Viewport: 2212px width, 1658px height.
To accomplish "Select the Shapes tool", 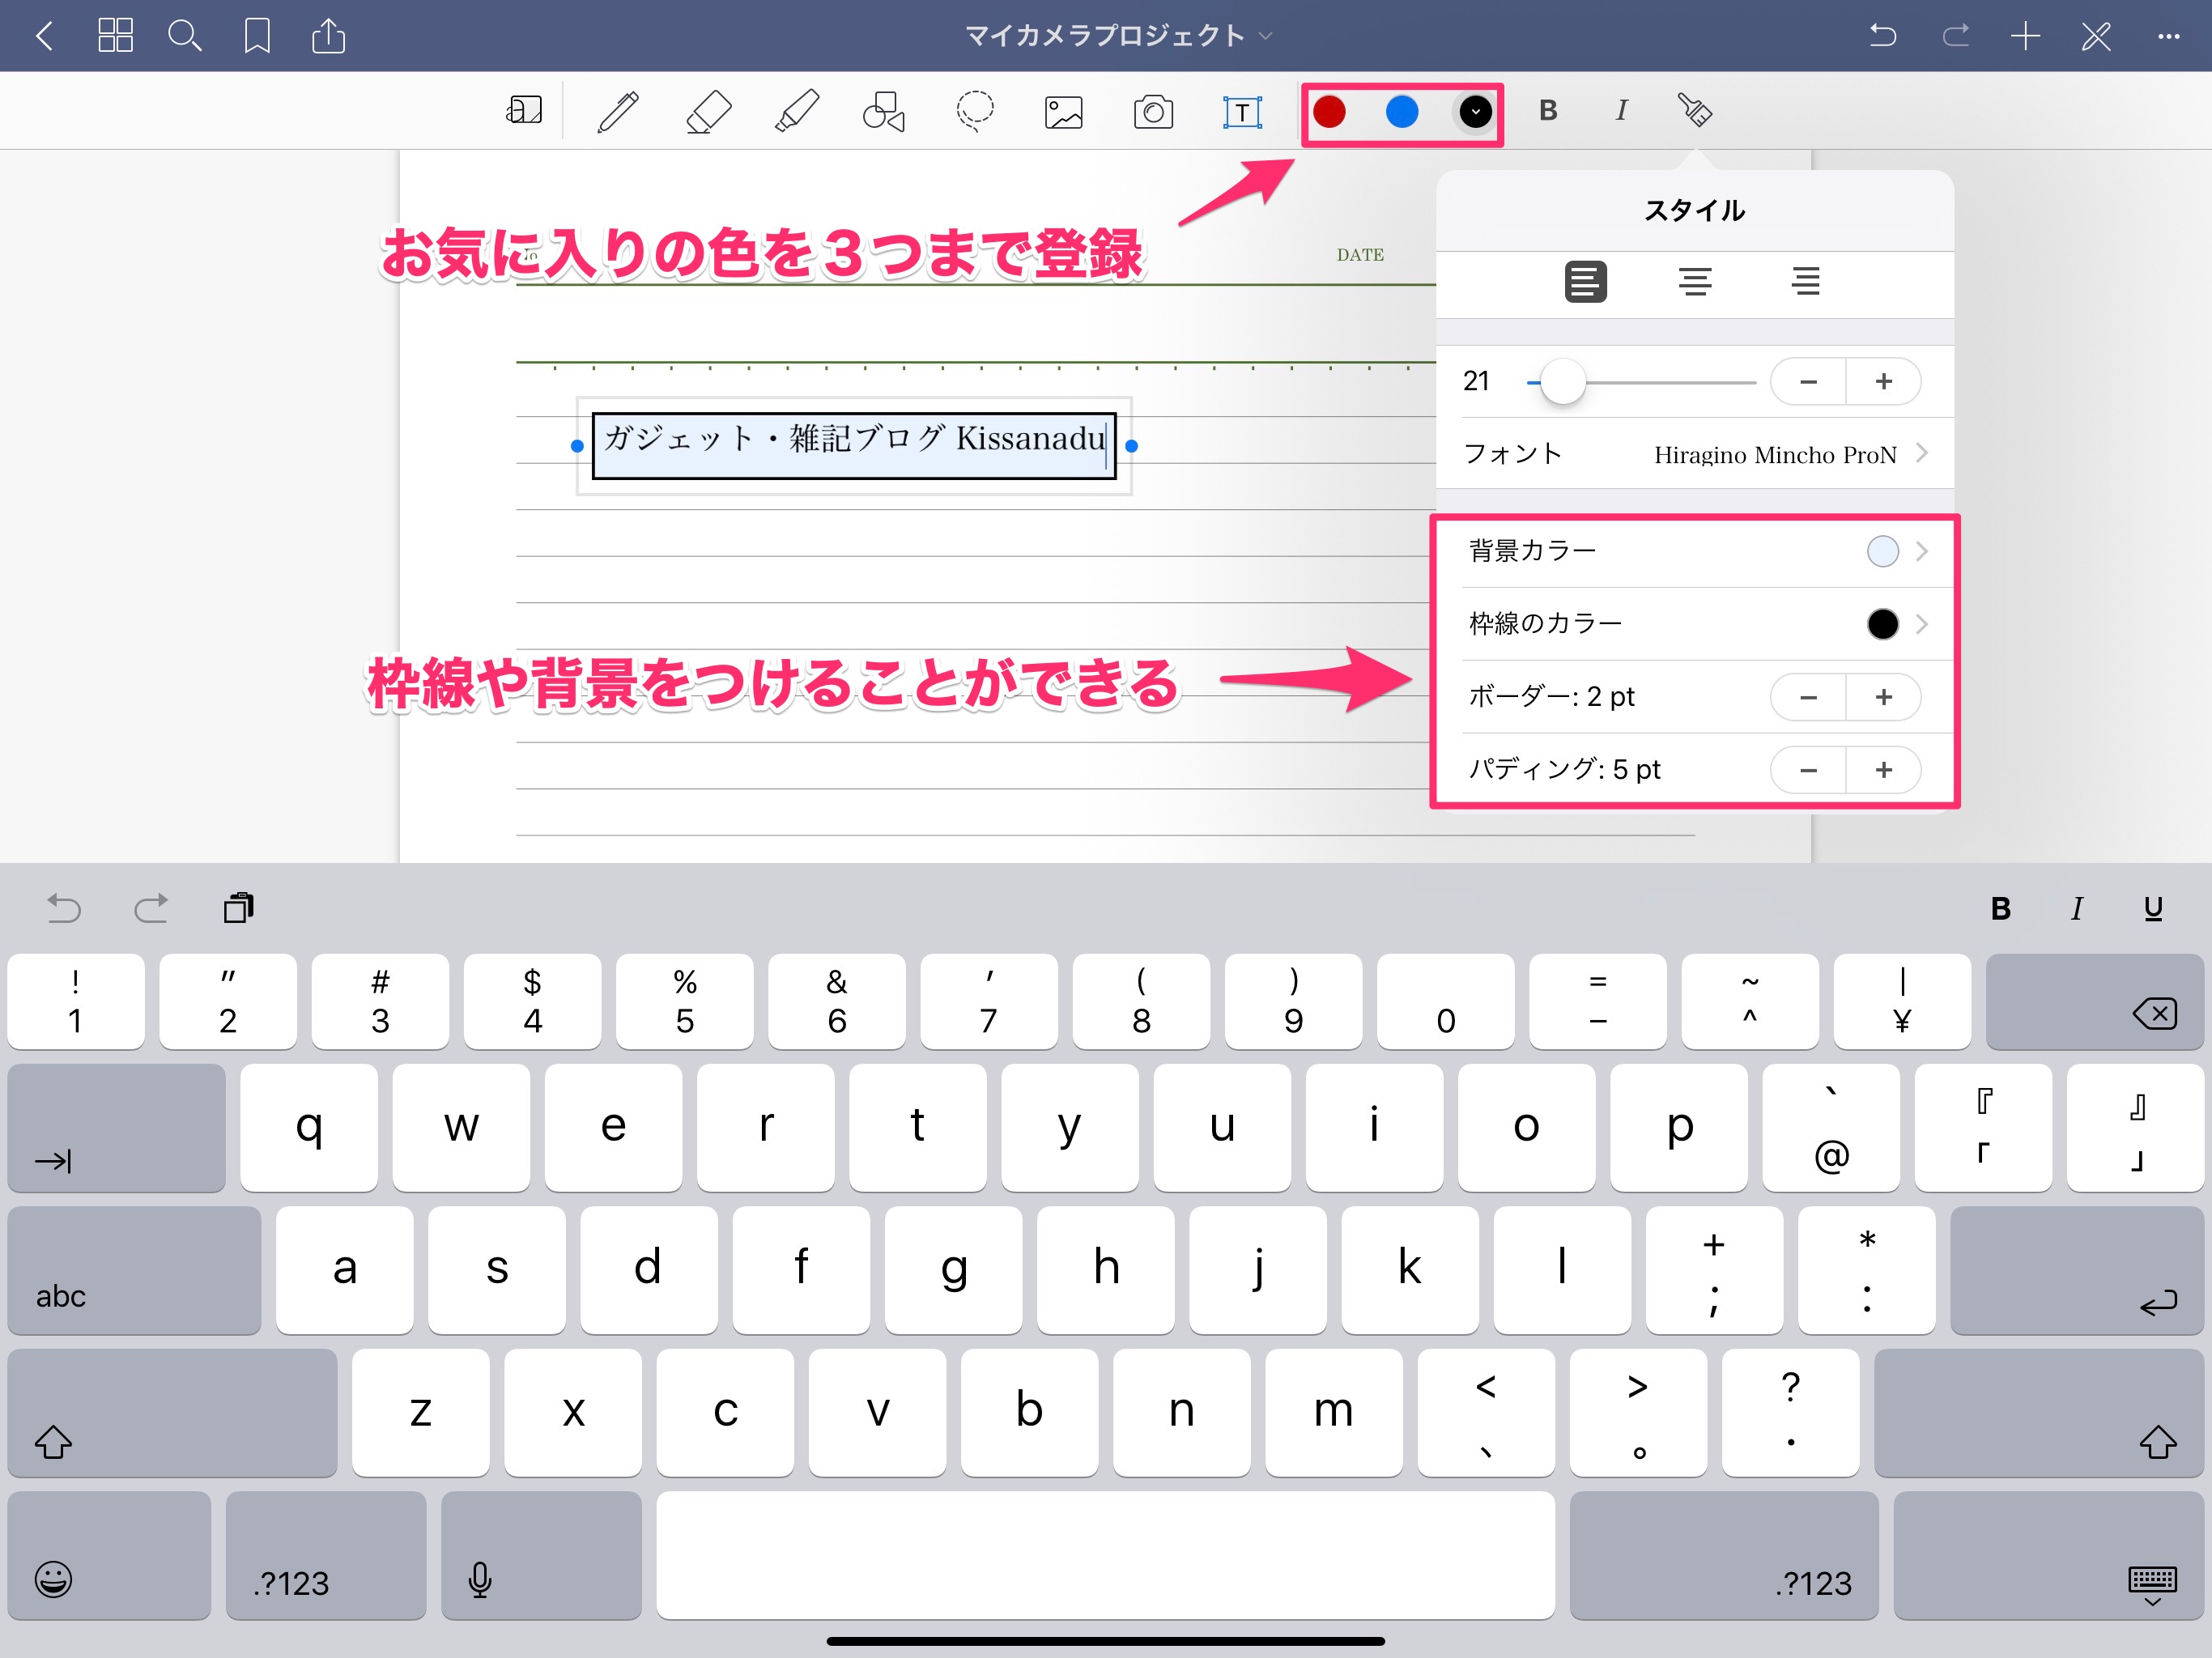I will click(x=884, y=111).
